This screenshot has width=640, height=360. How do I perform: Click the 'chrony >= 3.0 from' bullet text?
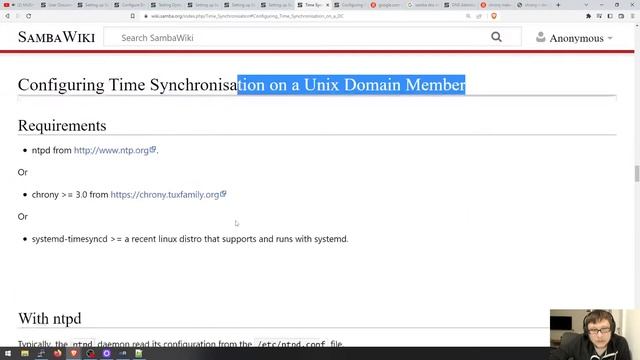coord(70,195)
